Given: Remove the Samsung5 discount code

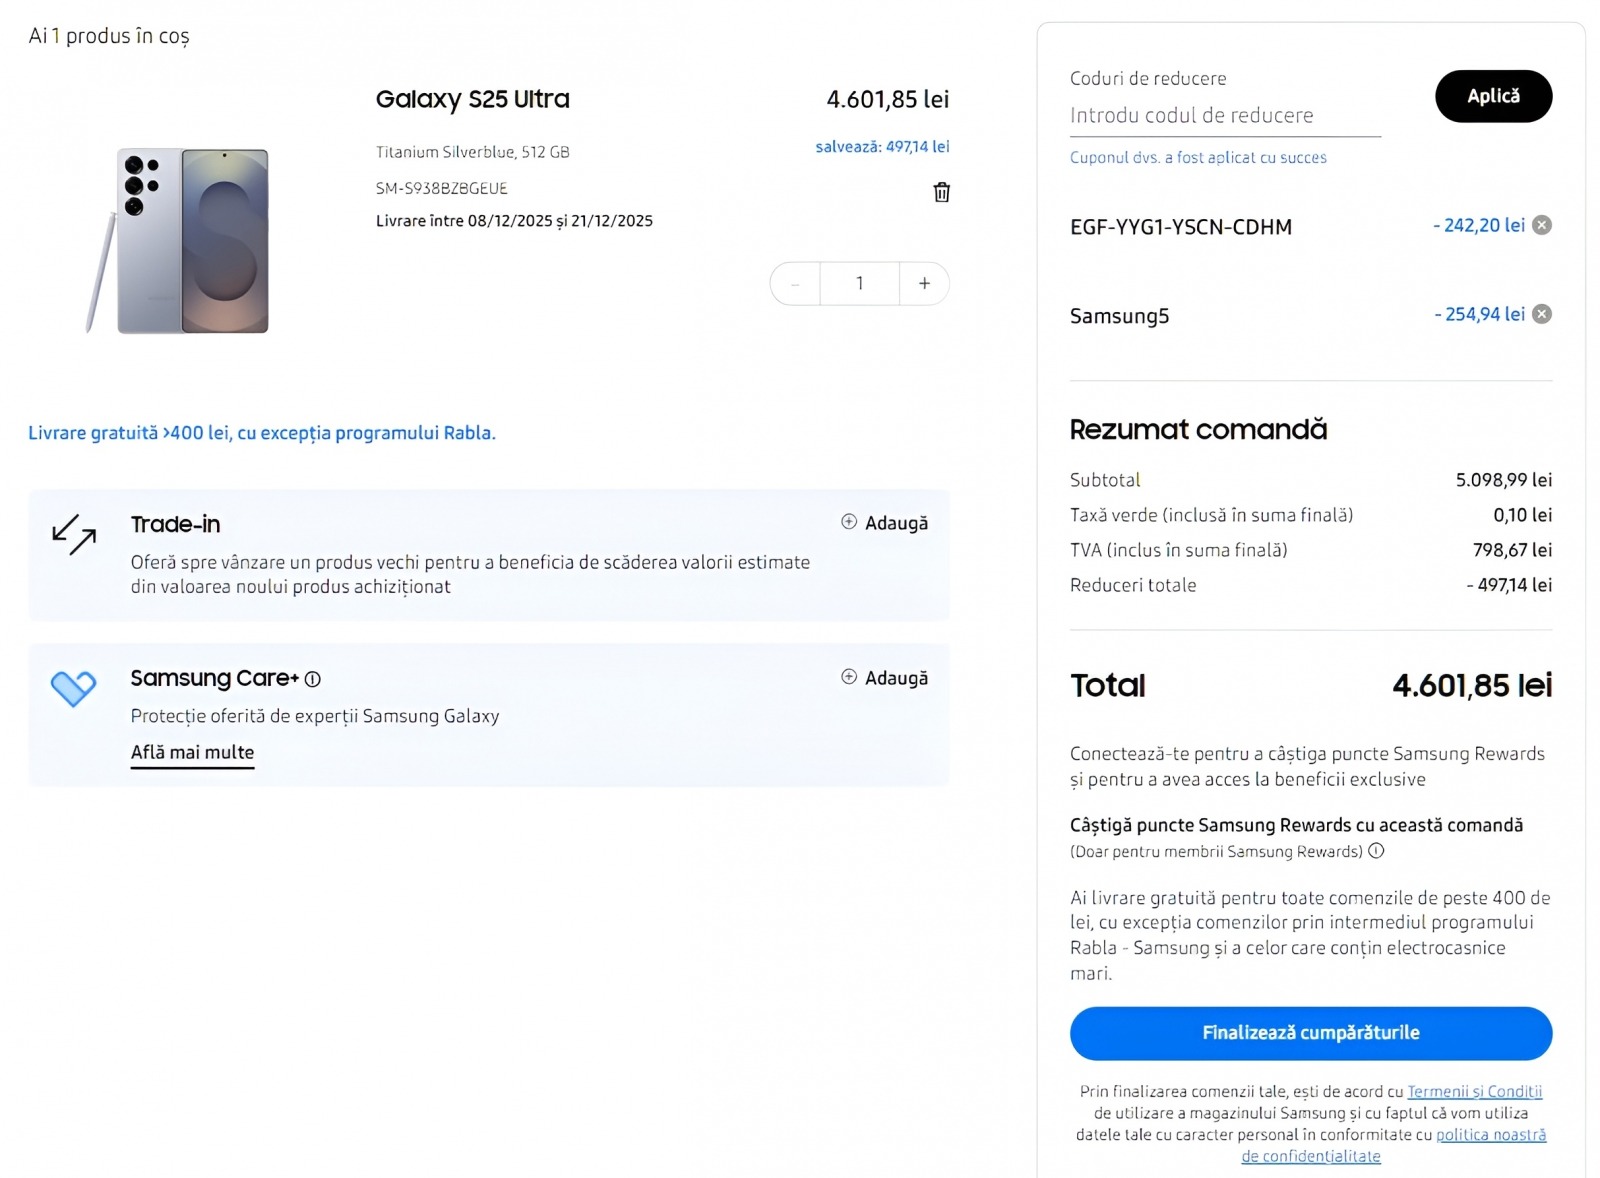Looking at the screenshot, I should coord(1542,314).
